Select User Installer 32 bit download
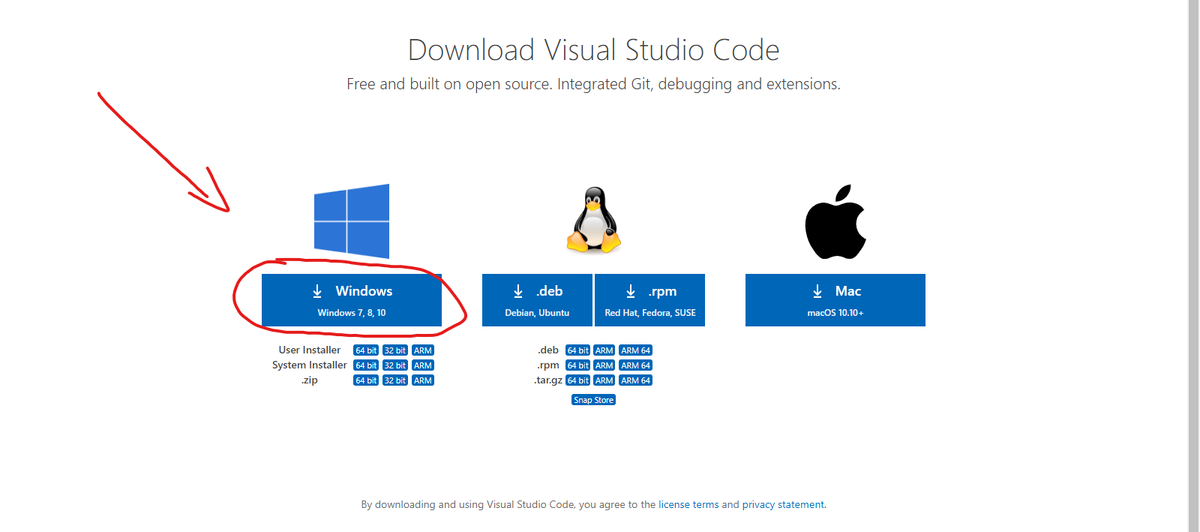 click(395, 350)
